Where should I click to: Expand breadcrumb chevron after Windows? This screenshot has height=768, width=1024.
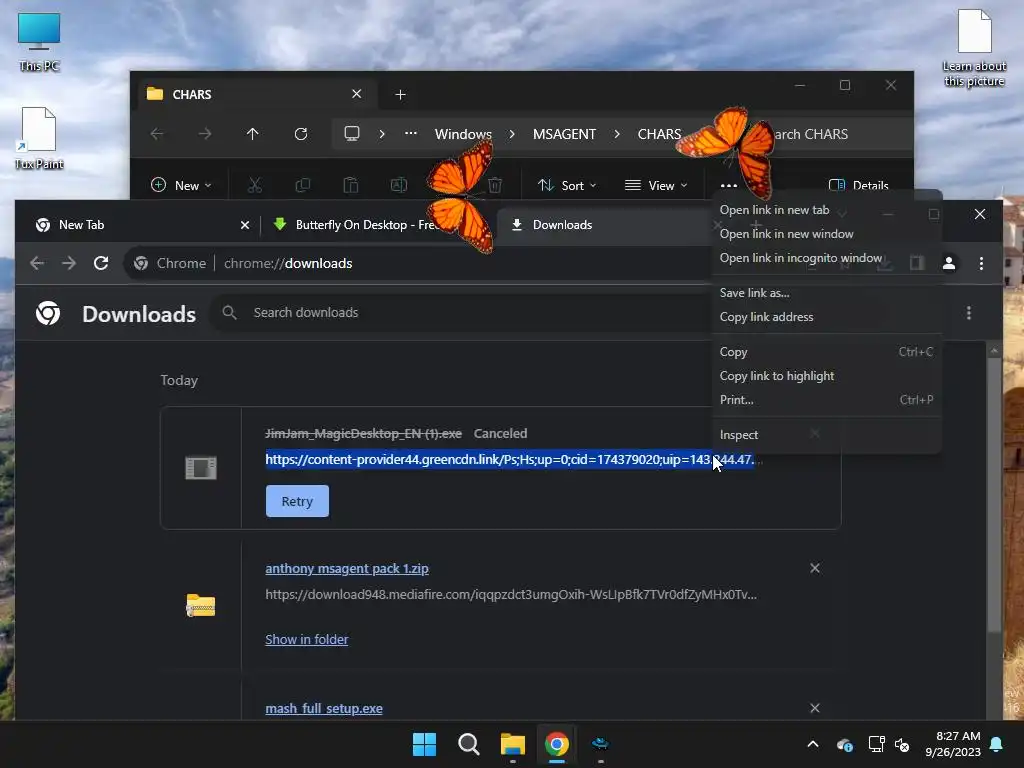[x=512, y=134]
